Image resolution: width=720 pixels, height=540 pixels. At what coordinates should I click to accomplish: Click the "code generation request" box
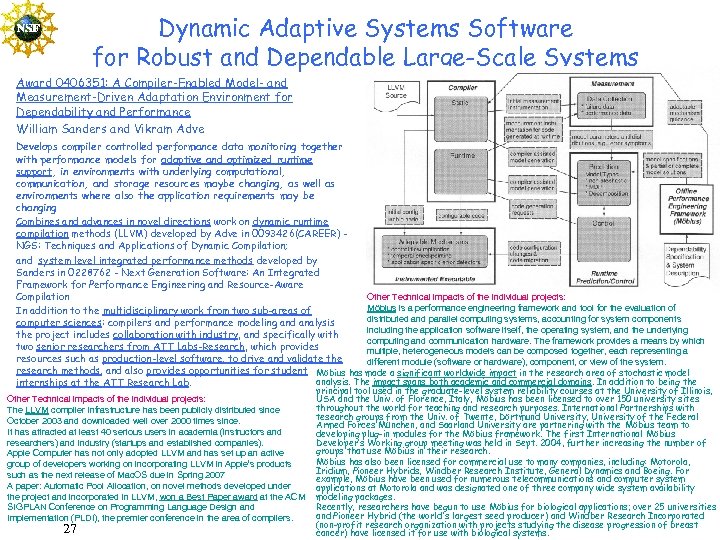click(533, 209)
